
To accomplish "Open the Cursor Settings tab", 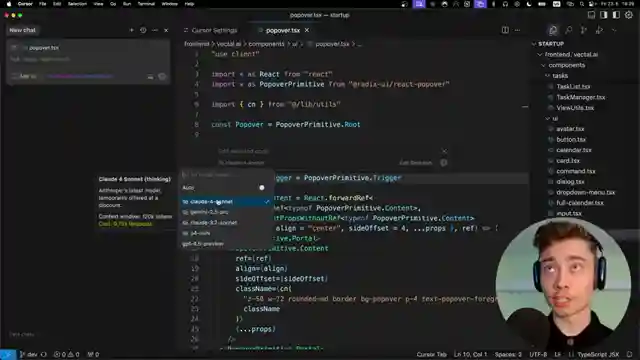I will pos(211,30).
